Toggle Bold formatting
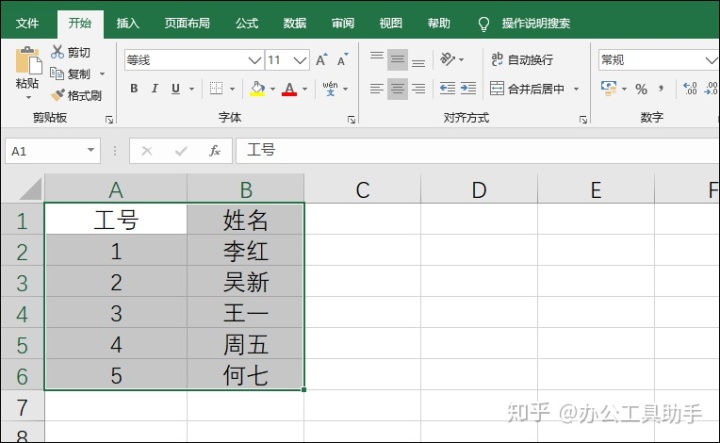This screenshot has height=443, width=720. click(x=134, y=88)
